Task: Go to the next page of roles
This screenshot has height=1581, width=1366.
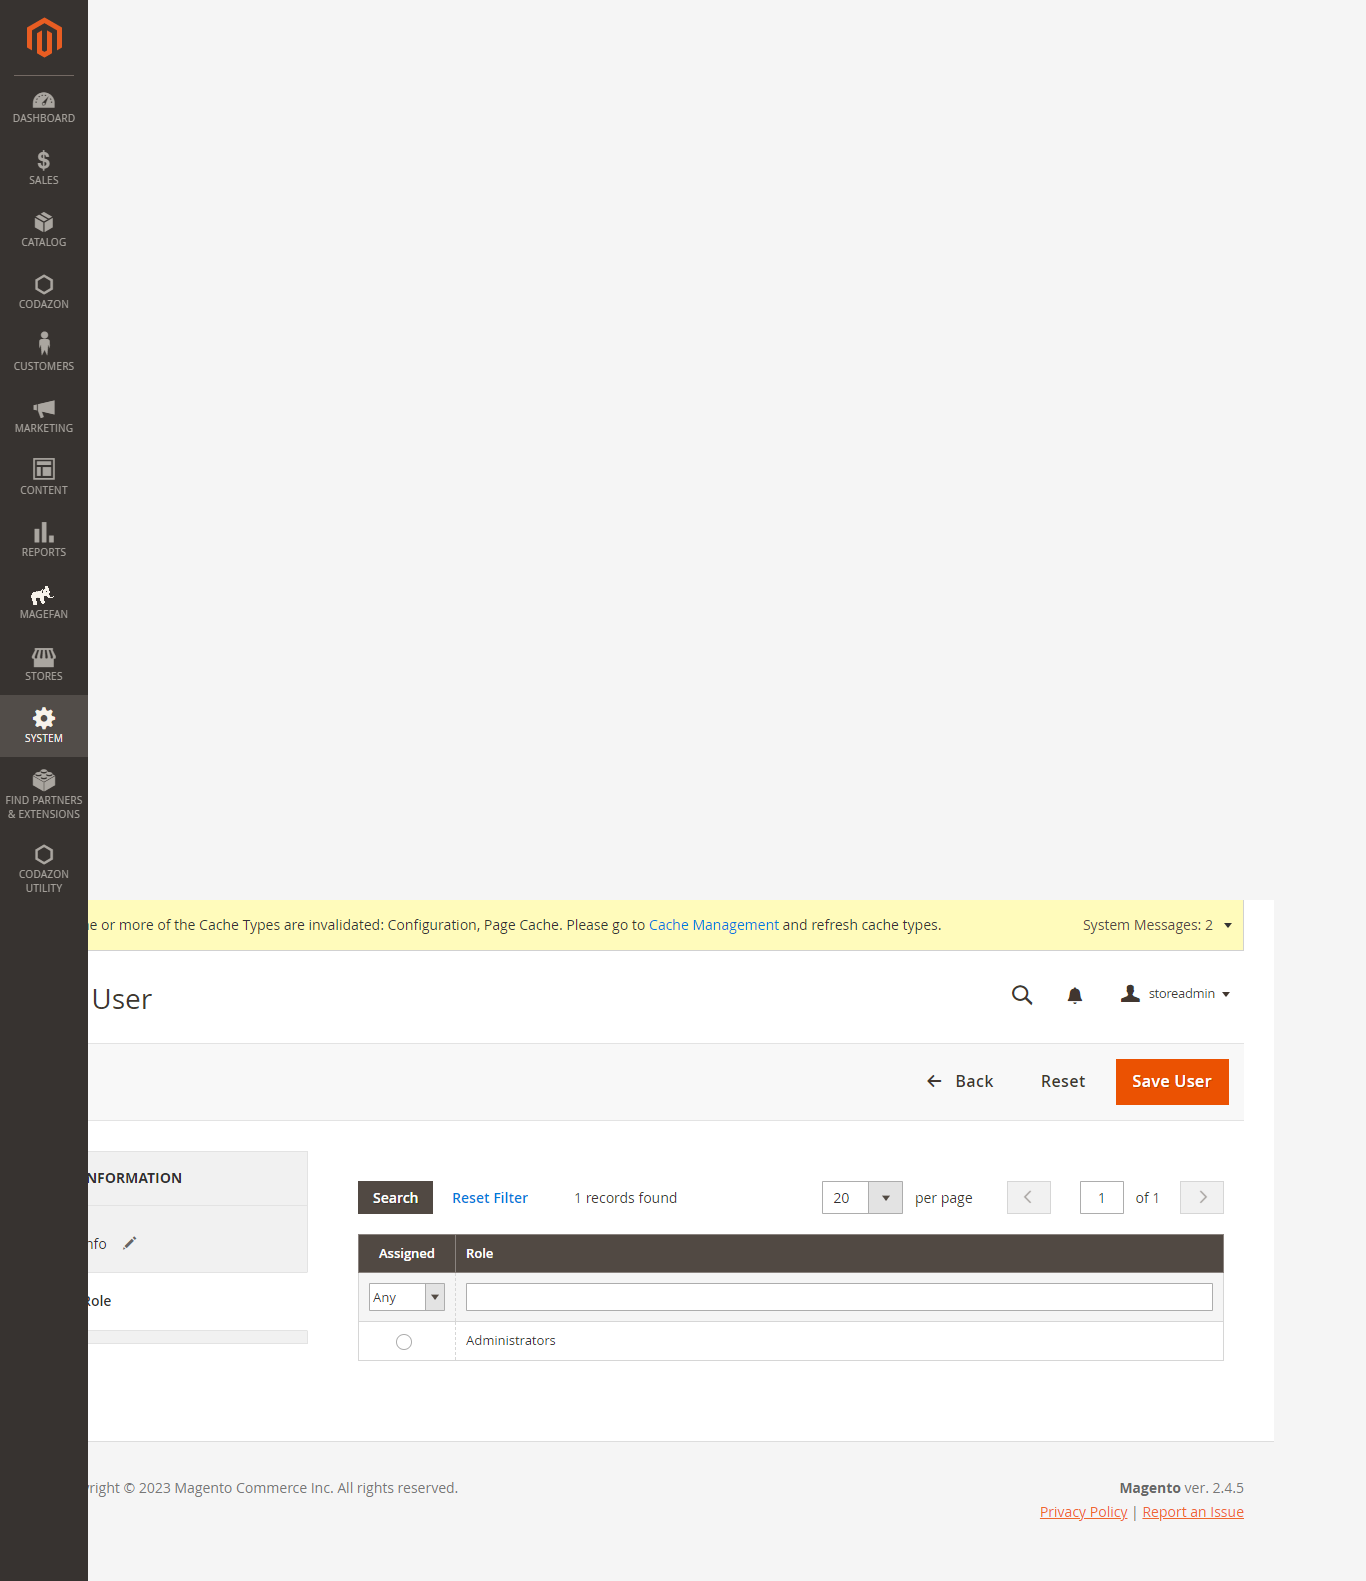Action: pyautogui.click(x=1202, y=1197)
